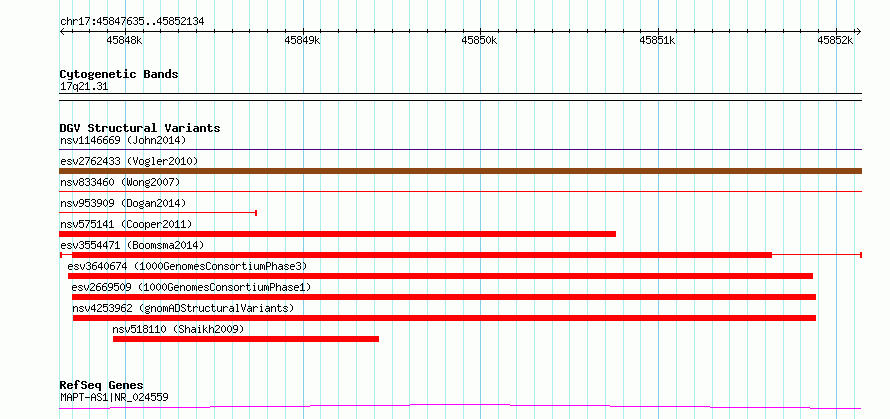Viewport: 890px width, 419px height.
Task: Click the red bar under 1000GenomesConsortiumPhase1
Action: (444, 297)
